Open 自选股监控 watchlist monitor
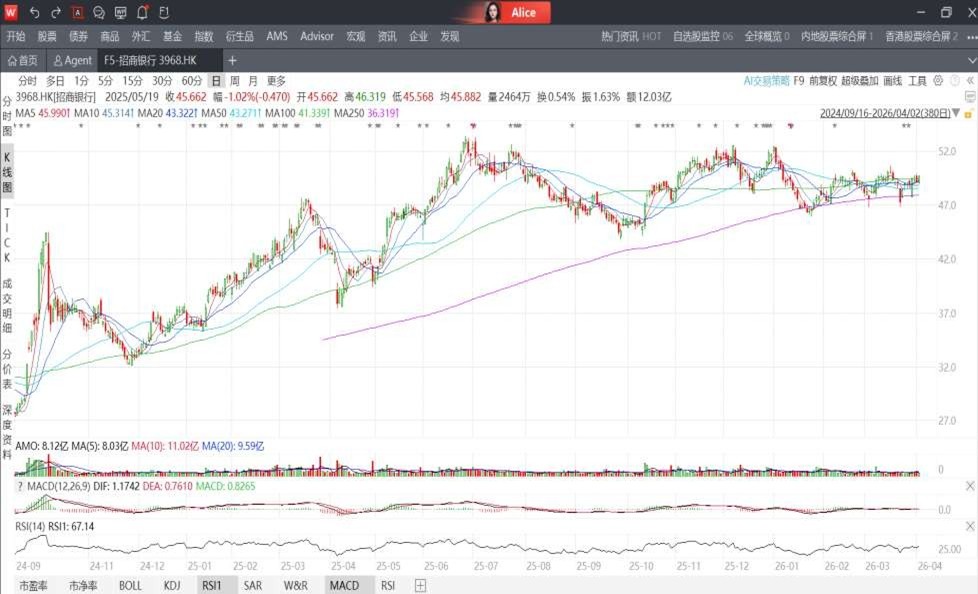This screenshot has width=978, height=594. click(x=702, y=36)
